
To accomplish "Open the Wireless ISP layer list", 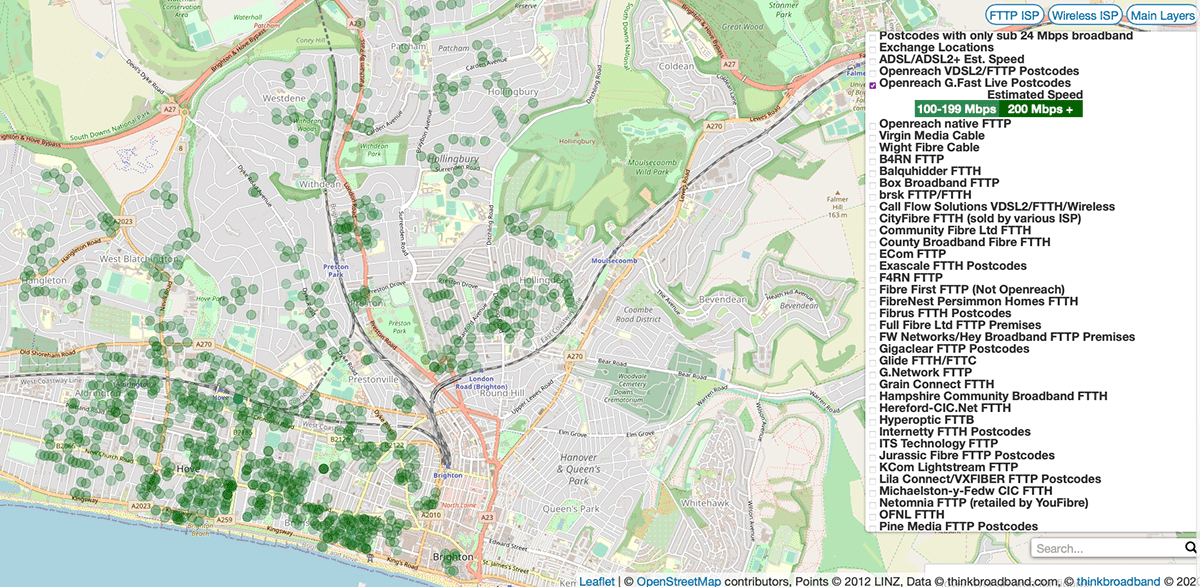I will point(1085,15).
